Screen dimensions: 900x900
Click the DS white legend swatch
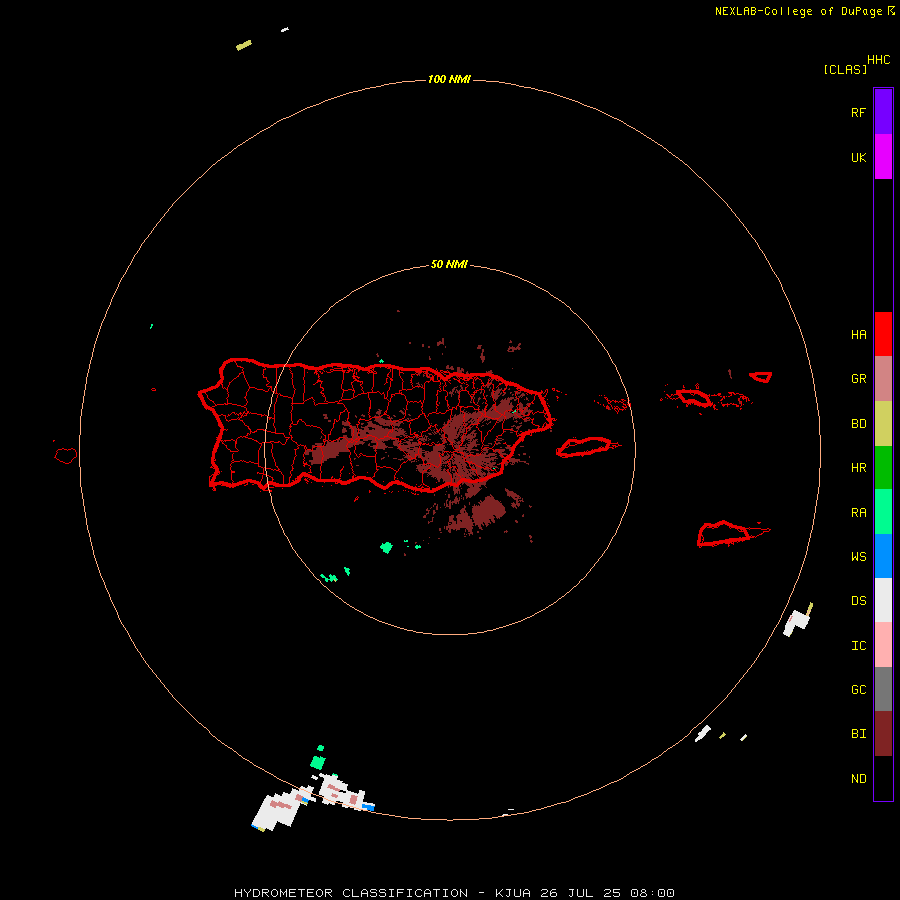pos(883,600)
